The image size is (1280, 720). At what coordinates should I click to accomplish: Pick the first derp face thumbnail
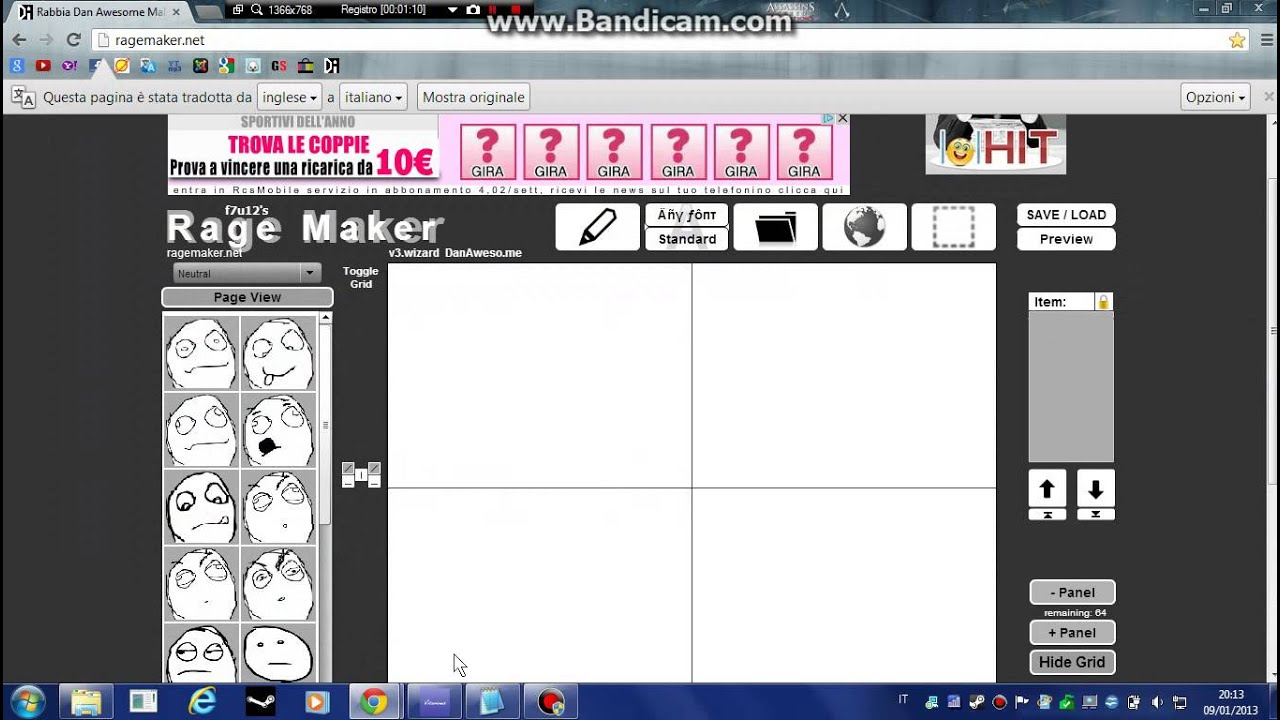pos(201,353)
